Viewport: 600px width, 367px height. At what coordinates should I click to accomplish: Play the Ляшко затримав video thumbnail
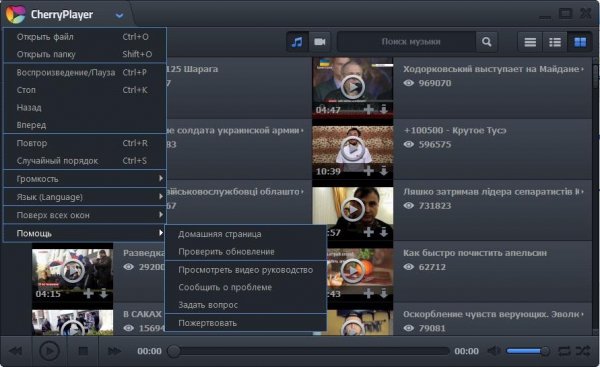pyautogui.click(x=352, y=210)
